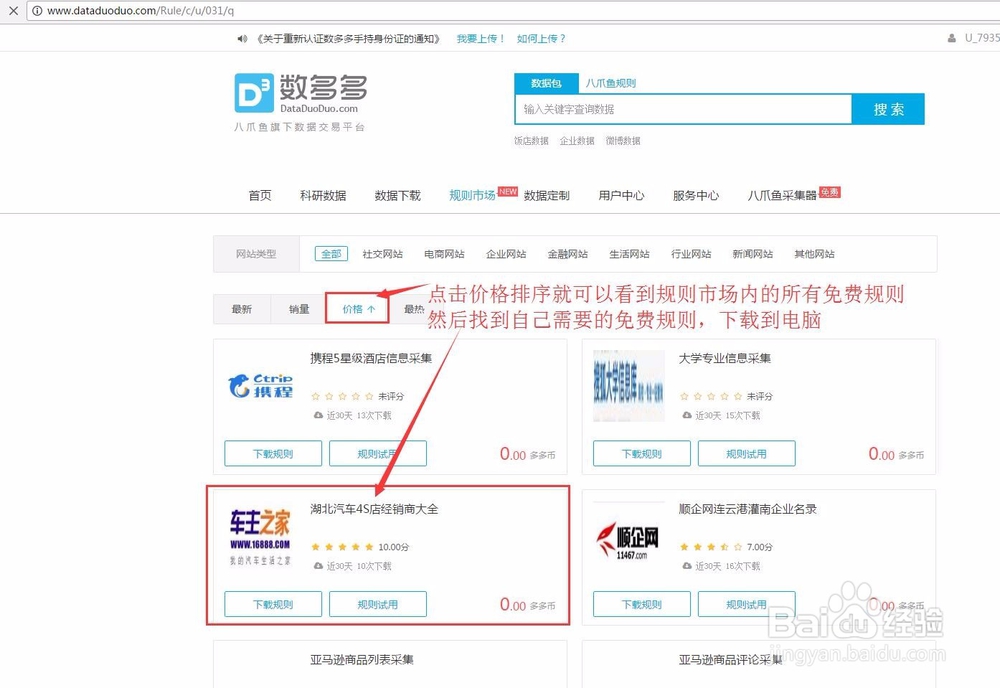This screenshot has width=1000, height=688.
Task: Sort rules by 最热
Action: (414, 309)
